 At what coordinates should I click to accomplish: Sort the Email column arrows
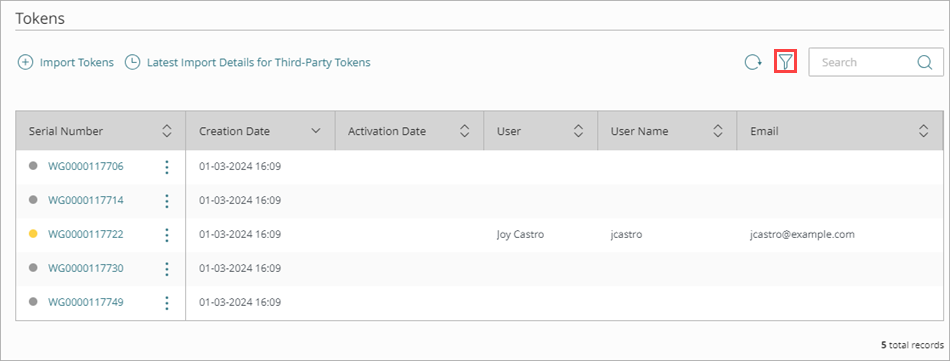(923, 131)
